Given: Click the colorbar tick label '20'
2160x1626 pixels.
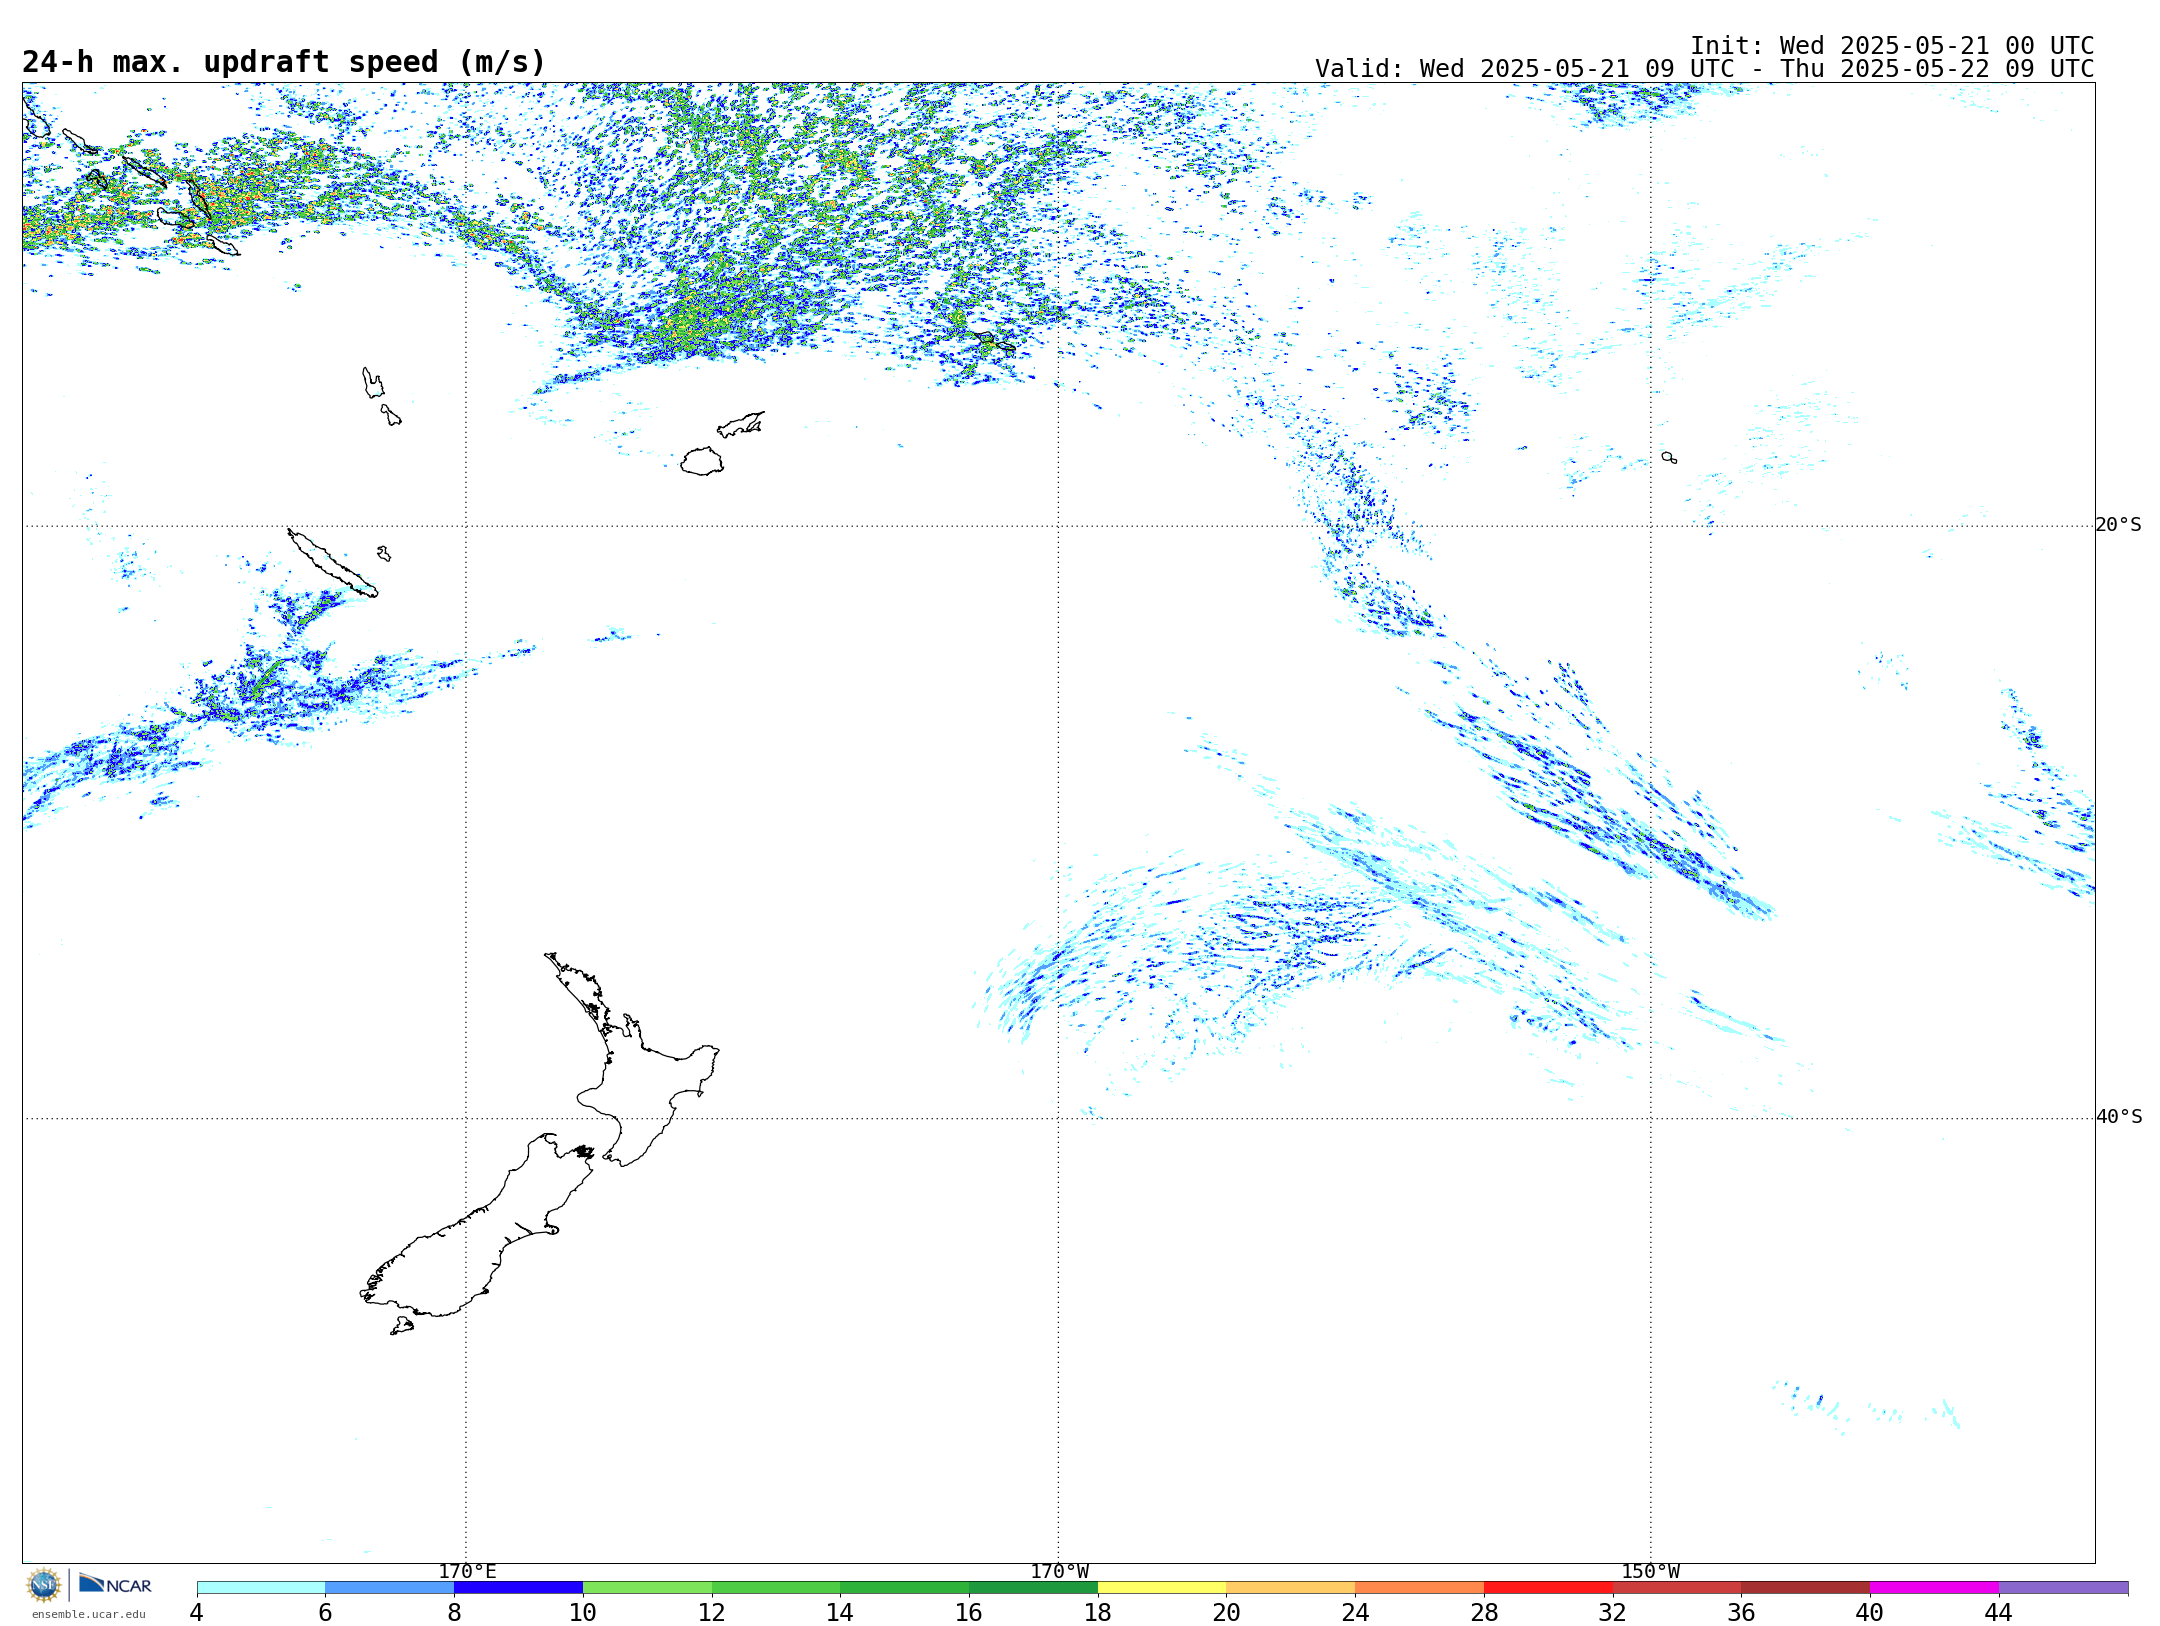Looking at the screenshot, I should (x=1227, y=1613).
